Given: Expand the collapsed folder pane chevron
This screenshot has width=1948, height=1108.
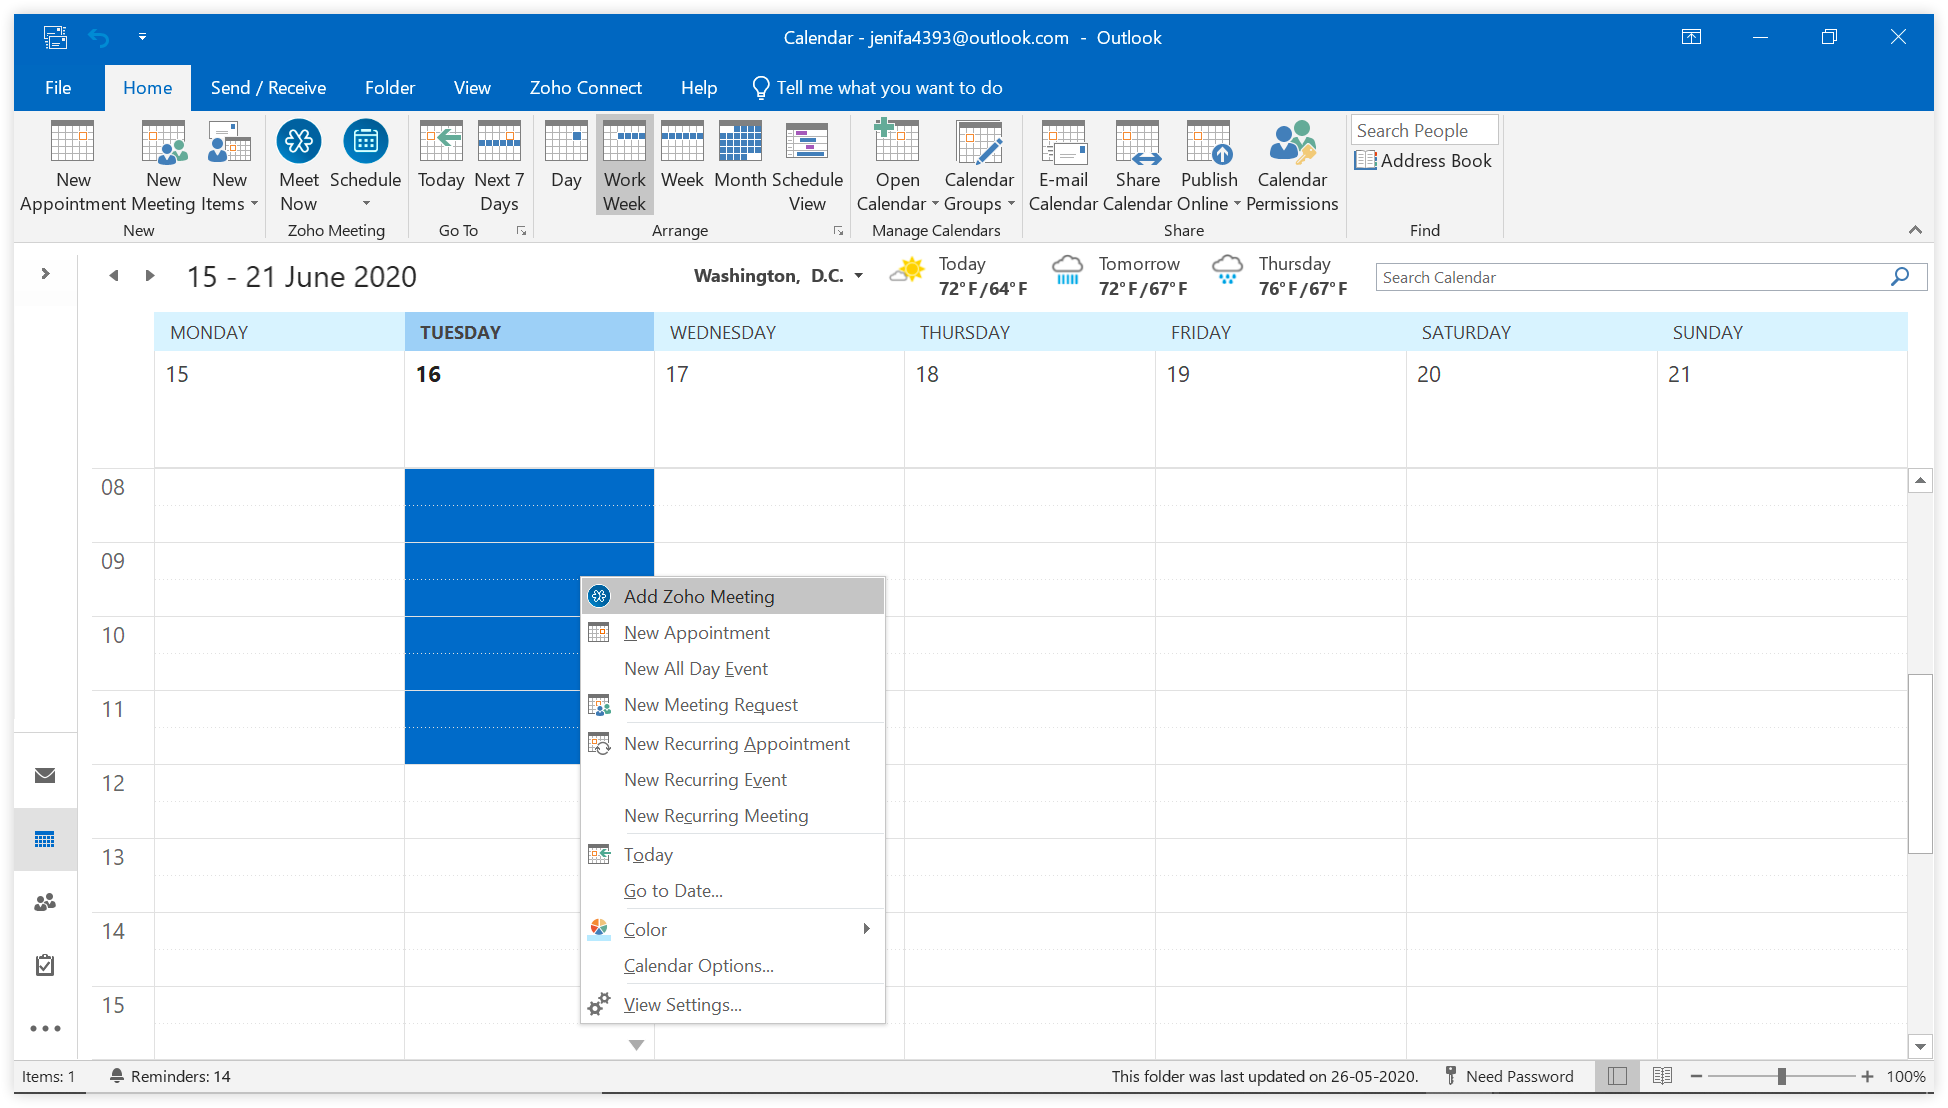Looking at the screenshot, I should tap(45, 271).
